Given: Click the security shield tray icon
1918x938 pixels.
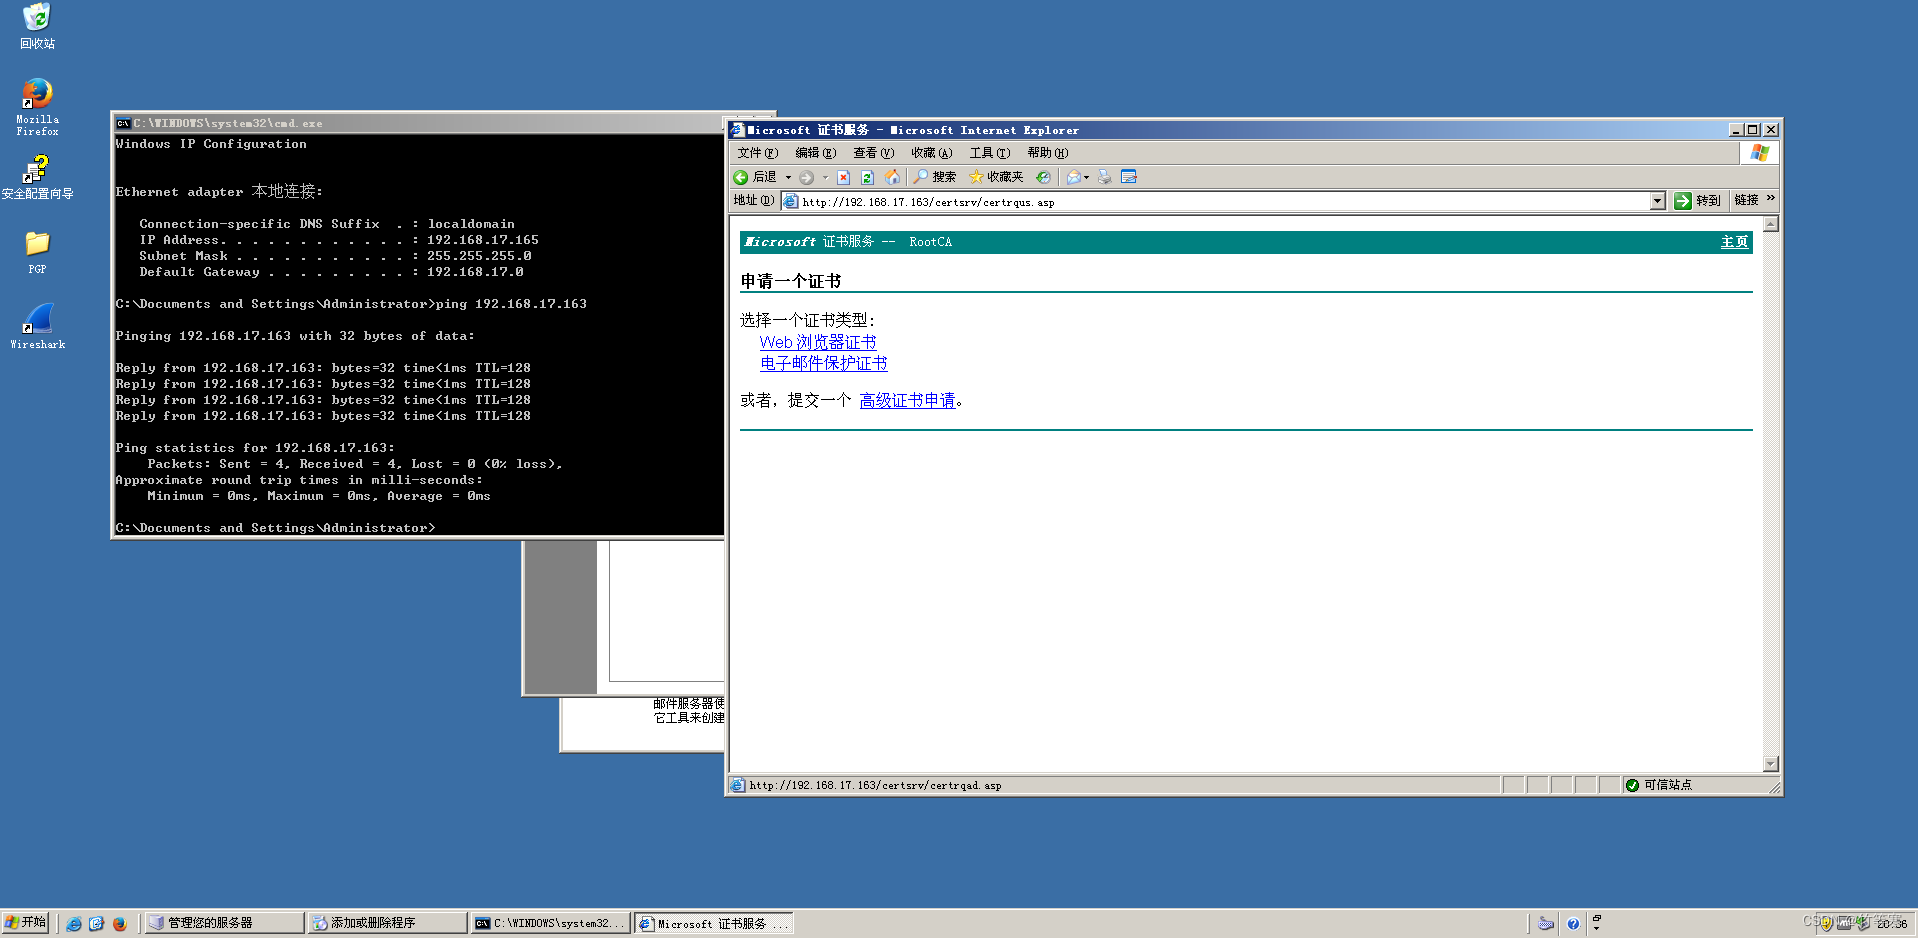Looking at the screenshot, I should 1826,923.
